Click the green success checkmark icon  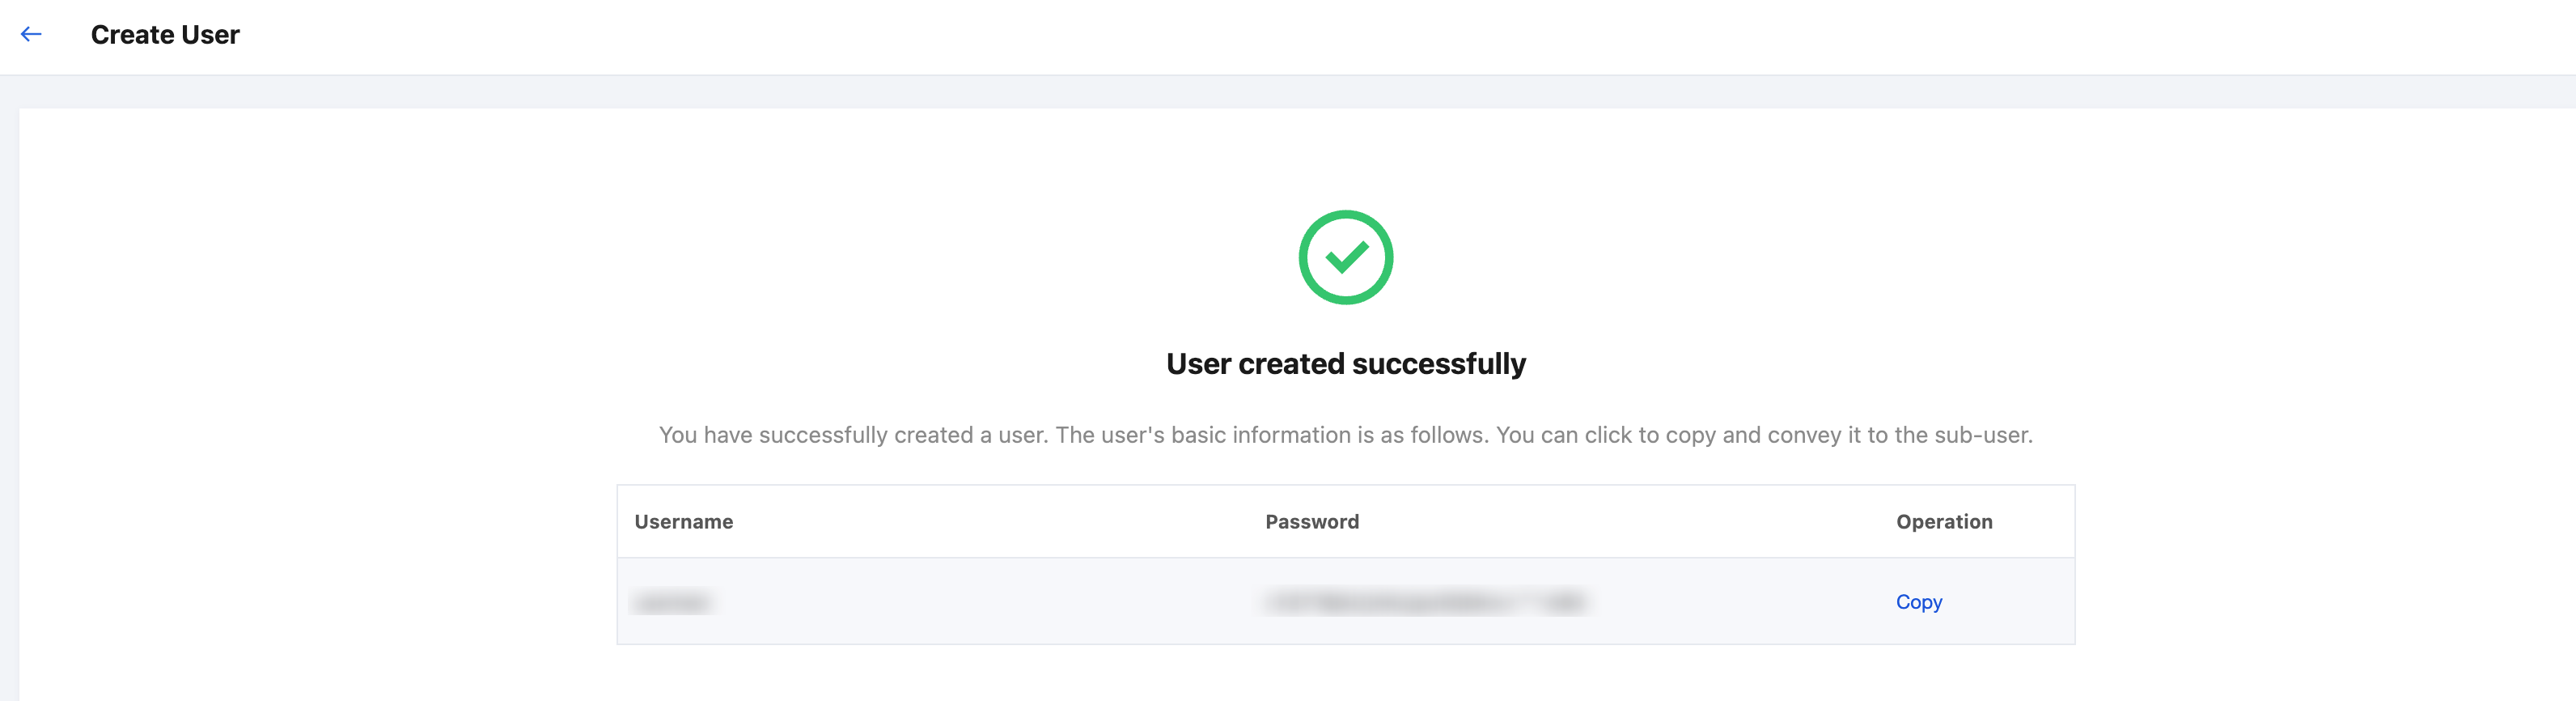(x=1345, y=258)
